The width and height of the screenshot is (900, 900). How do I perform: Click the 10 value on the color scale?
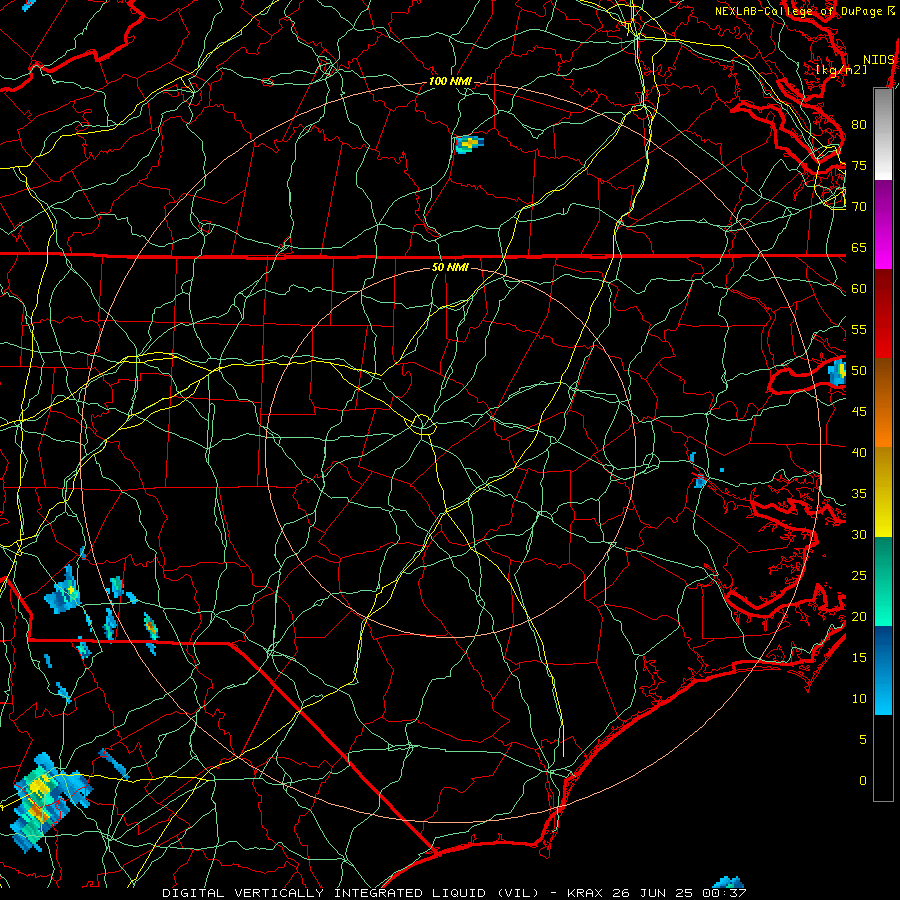click(x=859, y=699)
